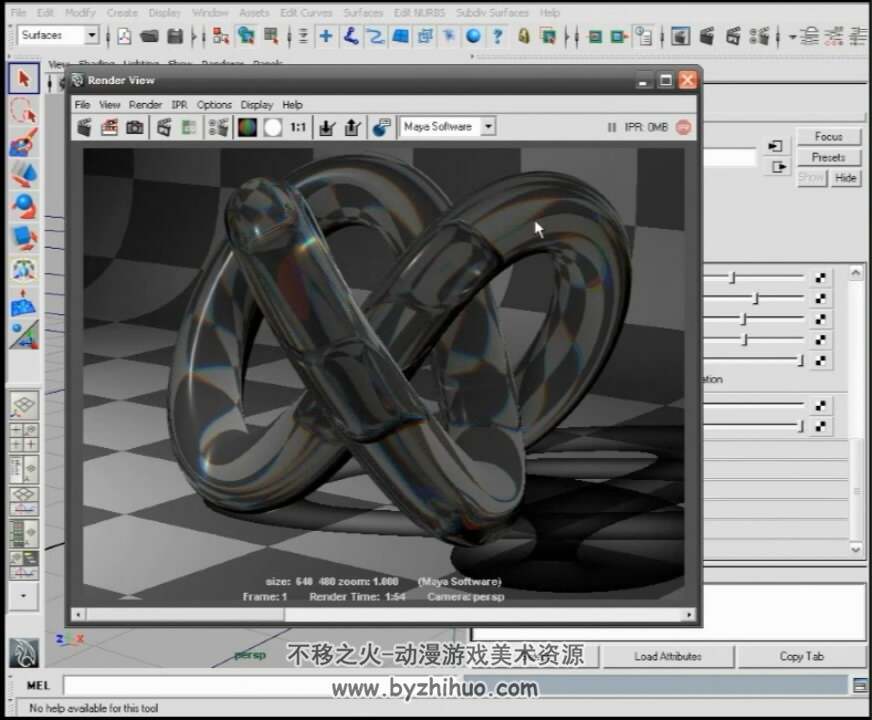
Task: Toggle Pause IPR tuning button
Action: (611, 127)
